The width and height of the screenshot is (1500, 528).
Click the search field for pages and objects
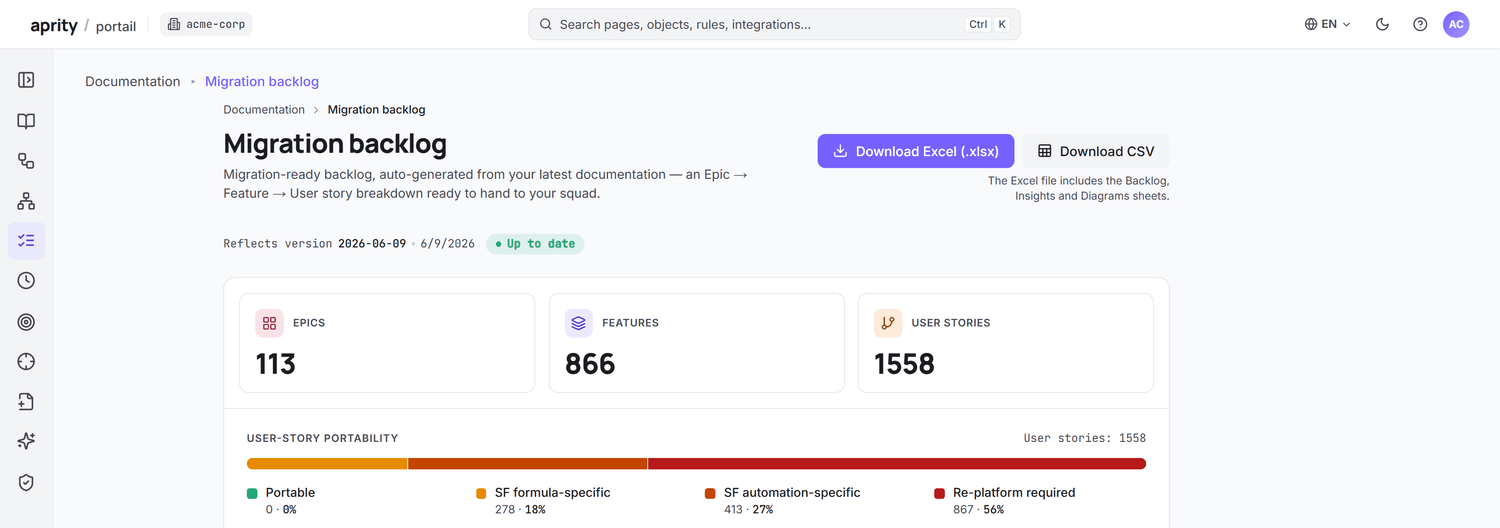pyautogui.click(x=774, y=24)
